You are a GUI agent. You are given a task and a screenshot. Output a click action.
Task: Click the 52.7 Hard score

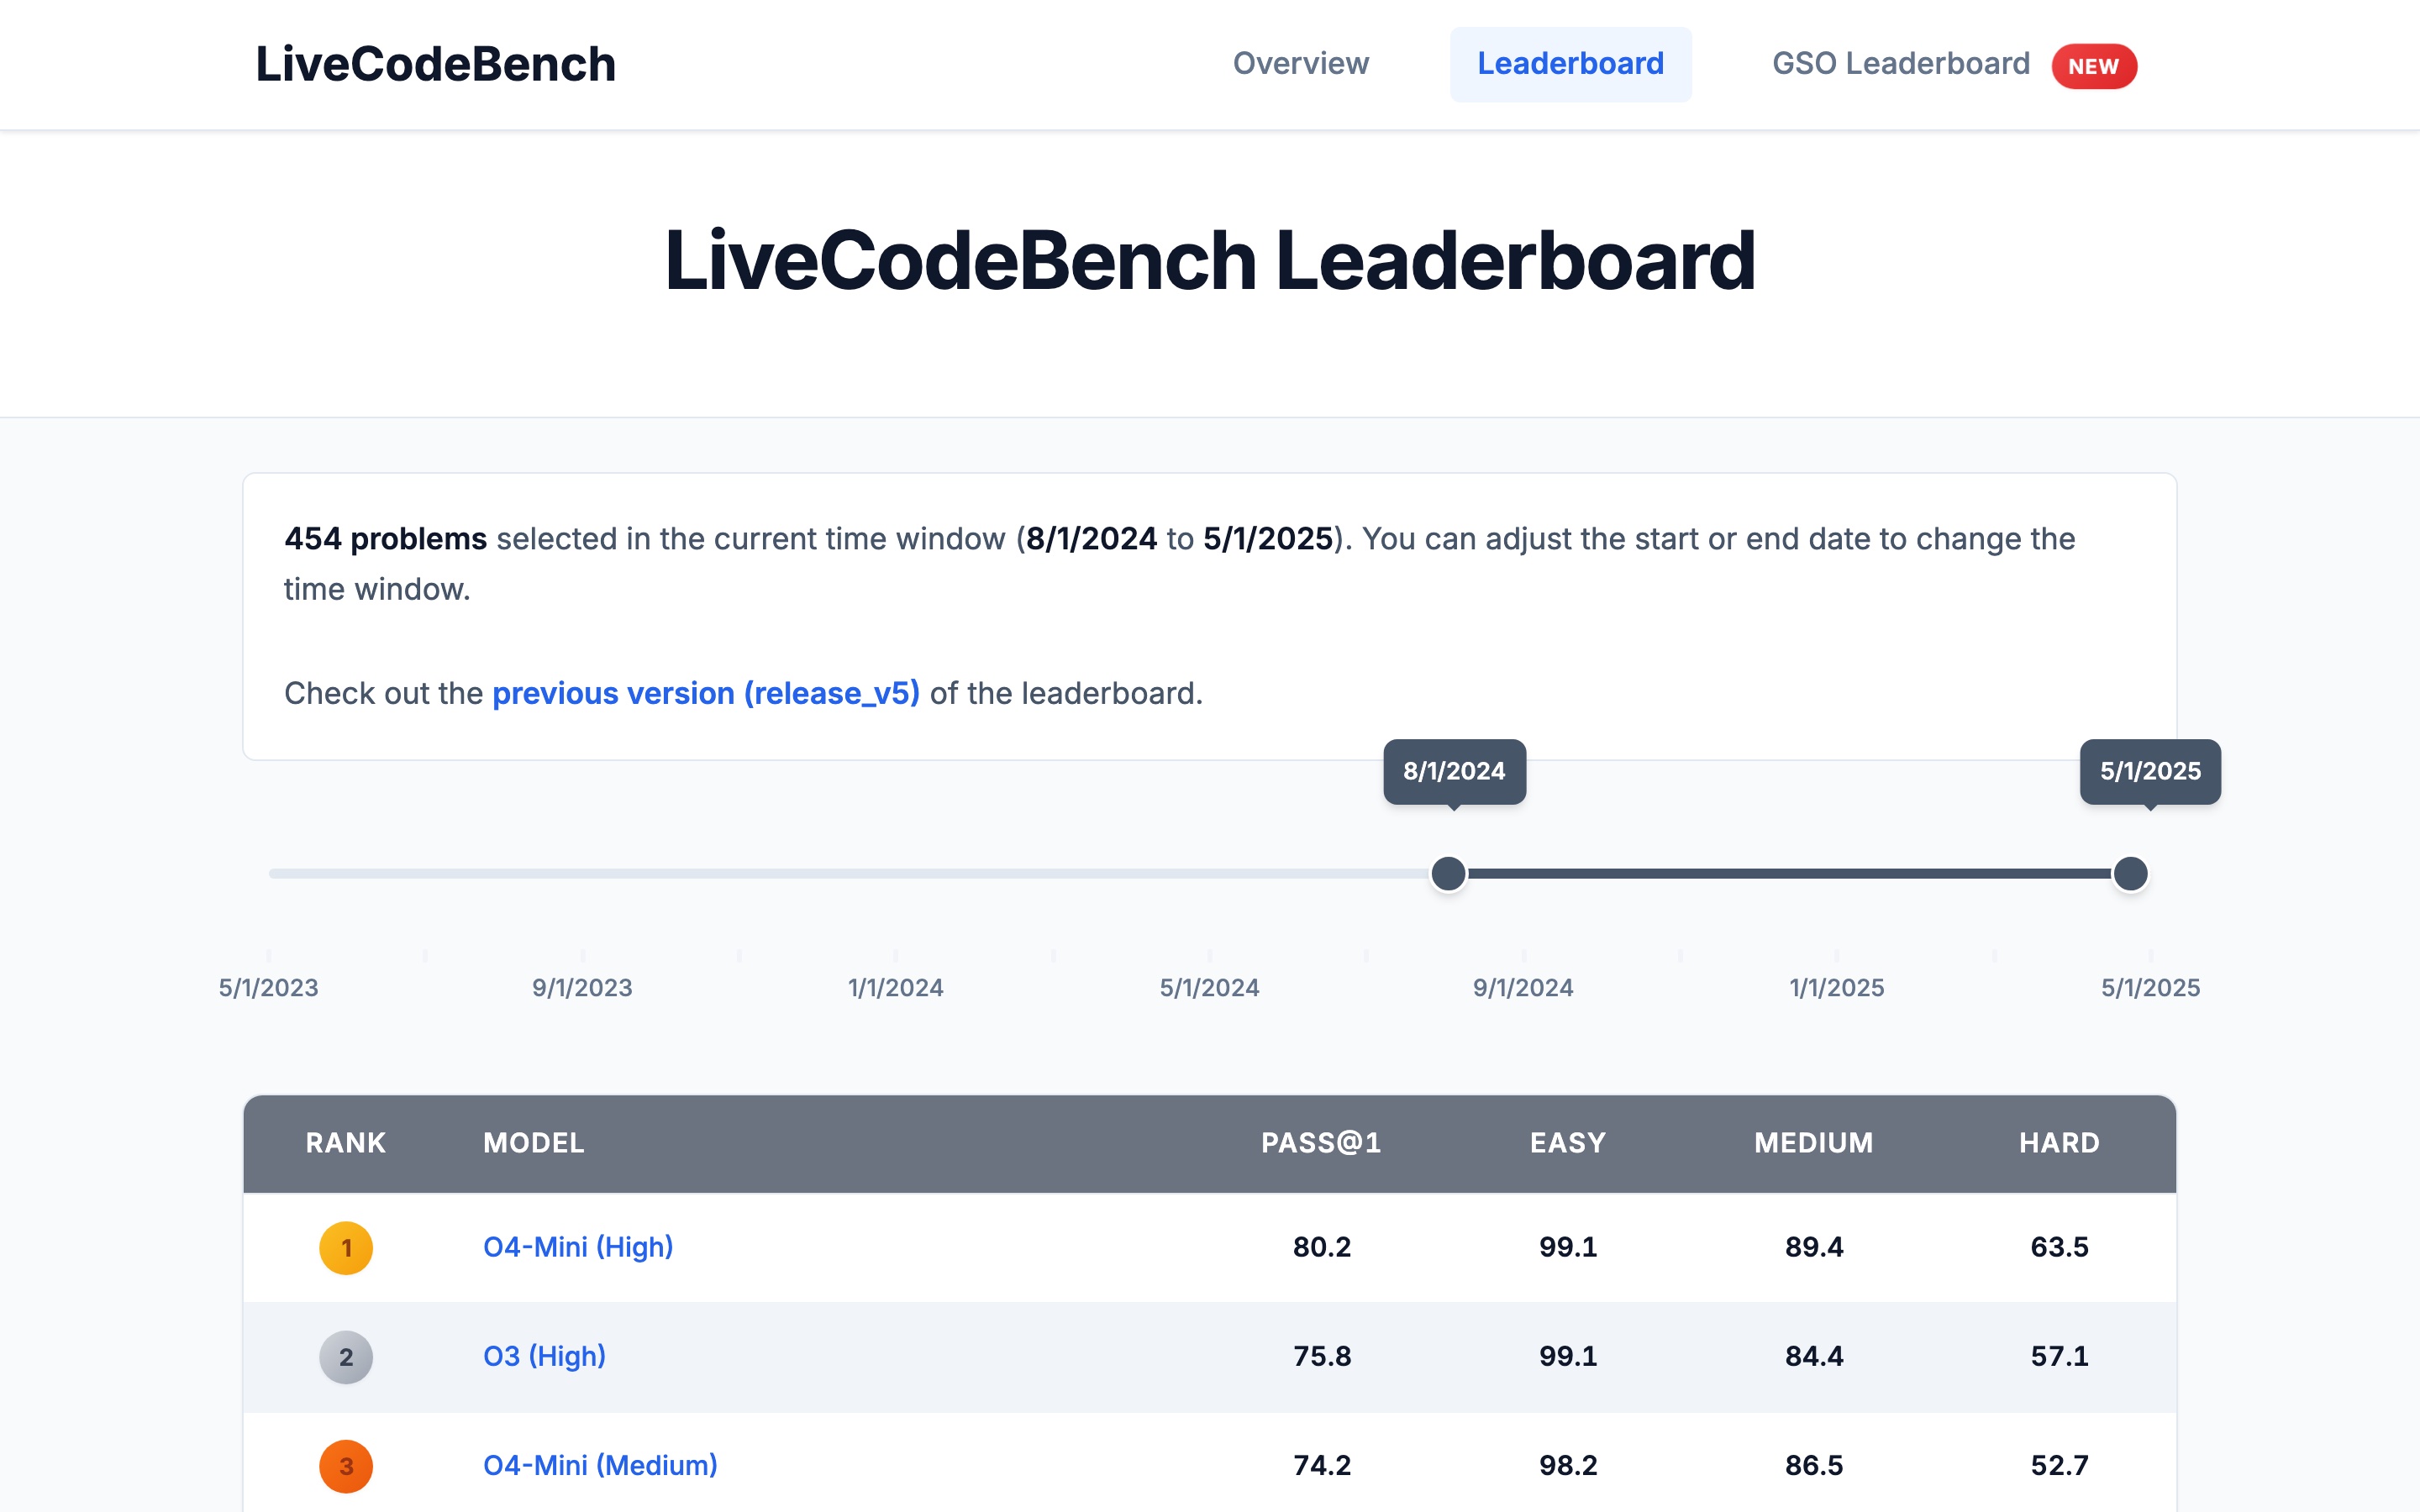click(2059, 1465)
